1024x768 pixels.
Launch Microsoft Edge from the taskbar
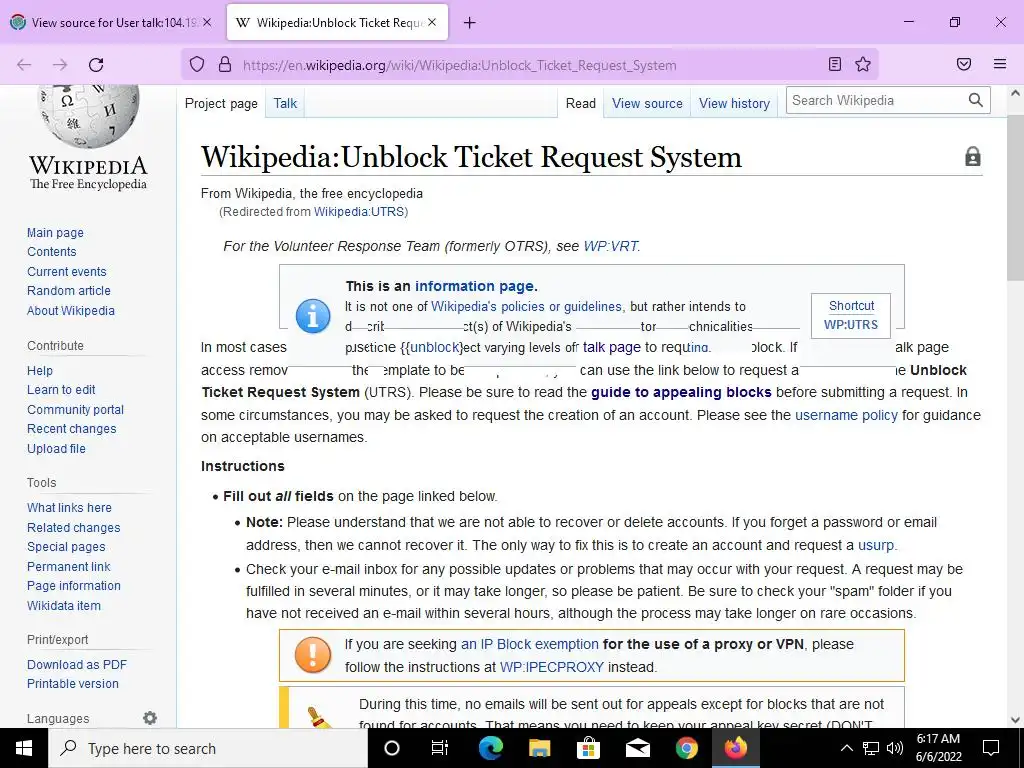pyautogui.click(x=490, y=748)
